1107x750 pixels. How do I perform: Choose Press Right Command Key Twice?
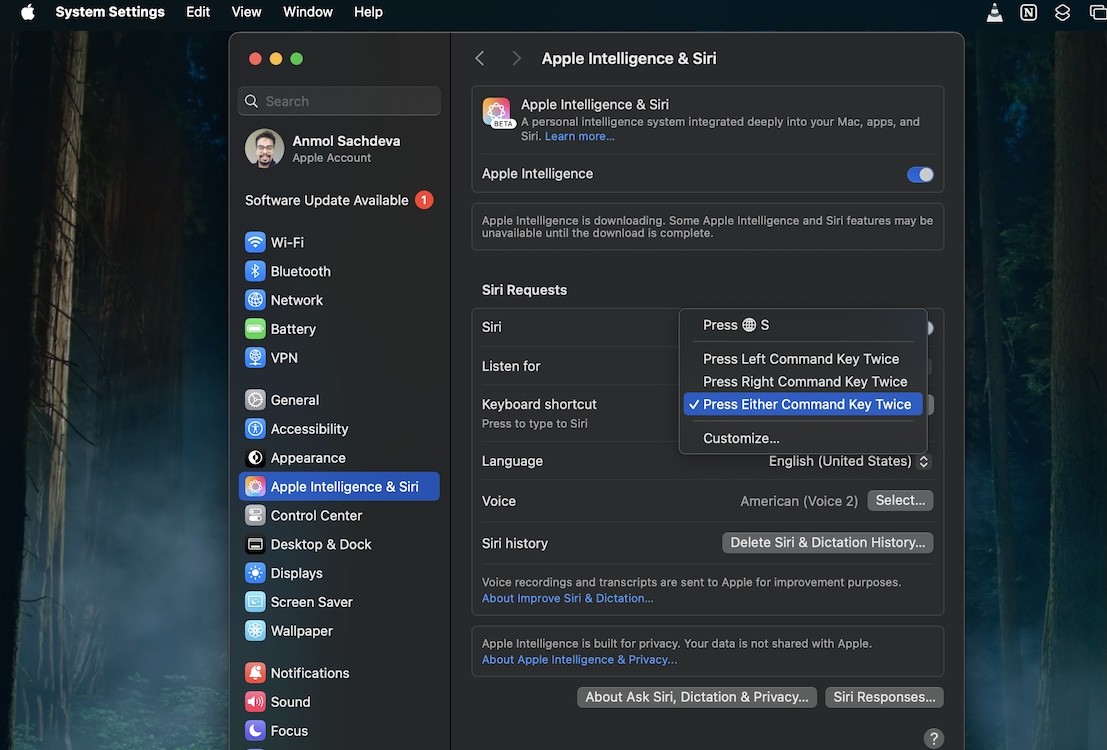(x=803, y=381)
